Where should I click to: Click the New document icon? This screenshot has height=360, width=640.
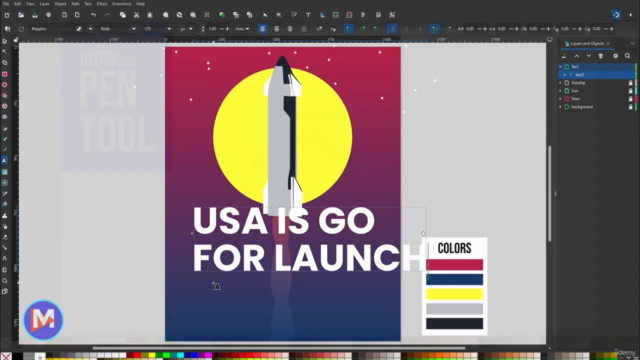coord(7,15)
